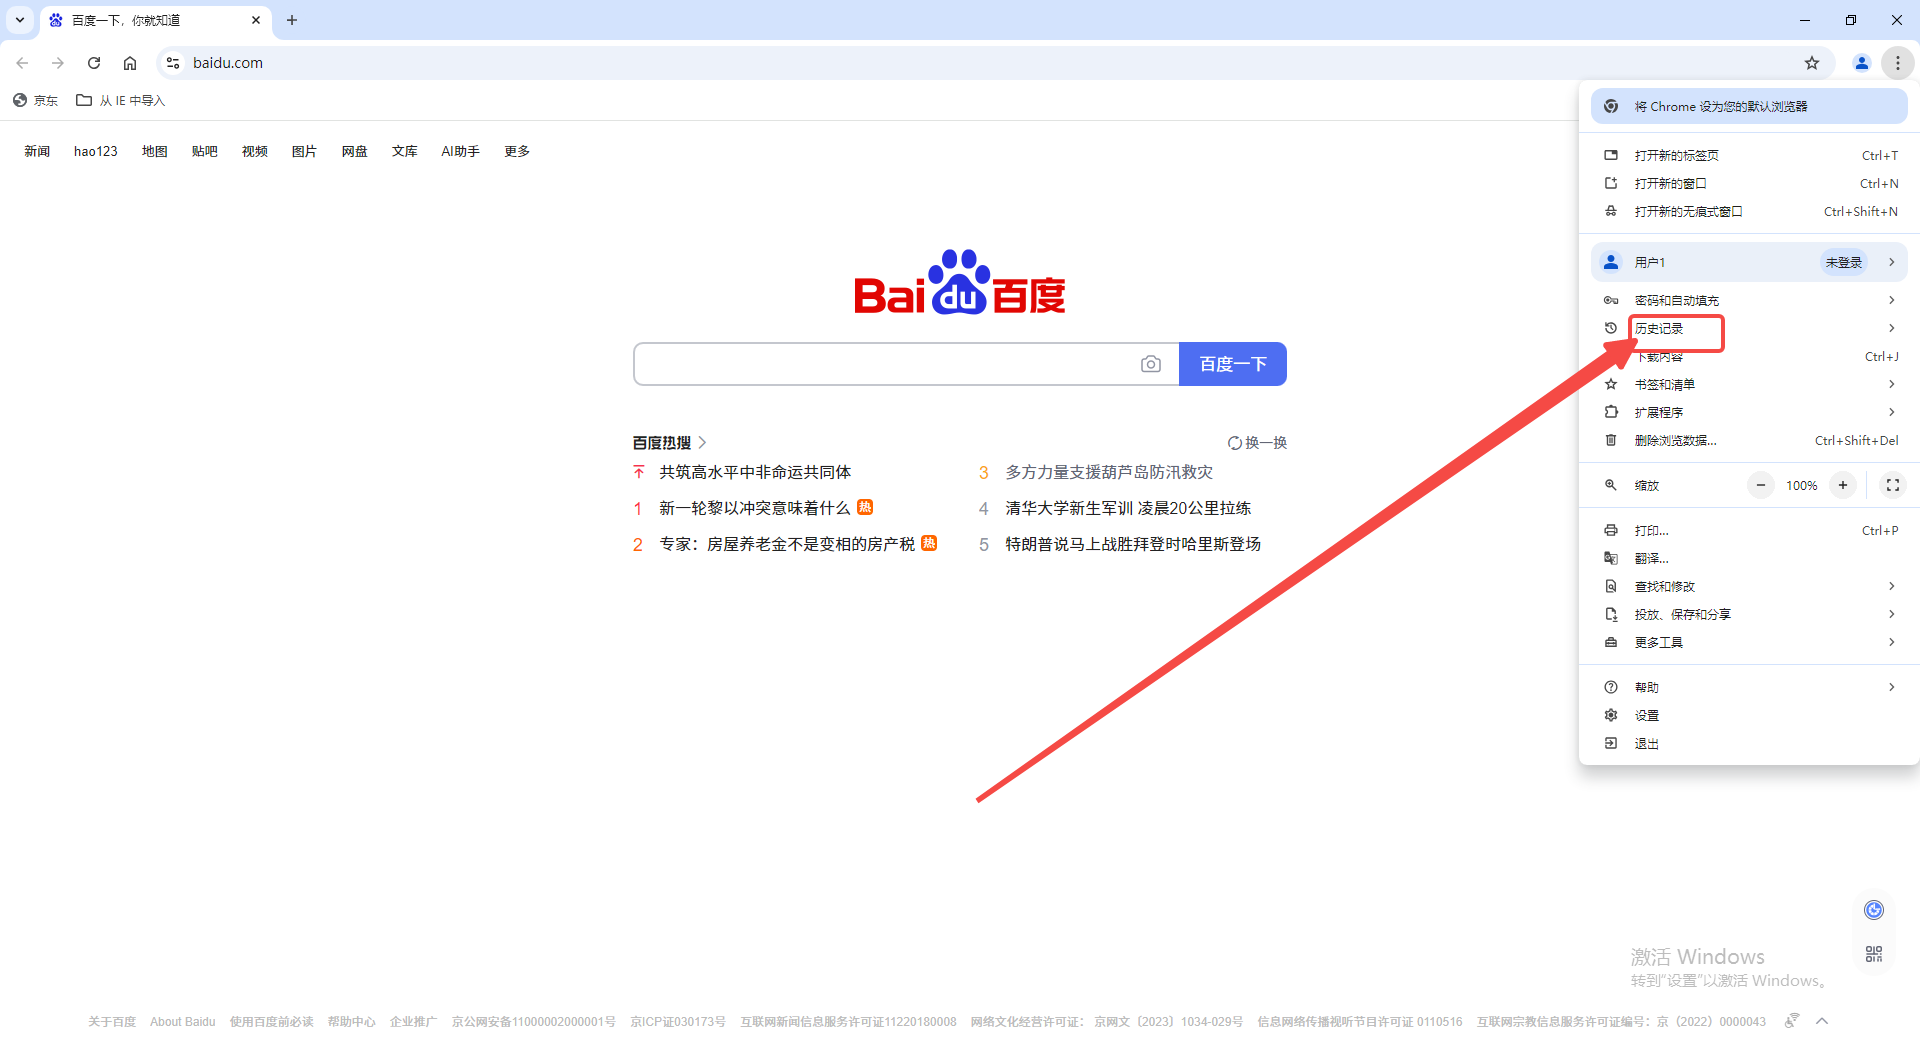1920x1040 pixels.
Task: Select 打开新的标签页 menu item
Action: [x=1749, y=155]
